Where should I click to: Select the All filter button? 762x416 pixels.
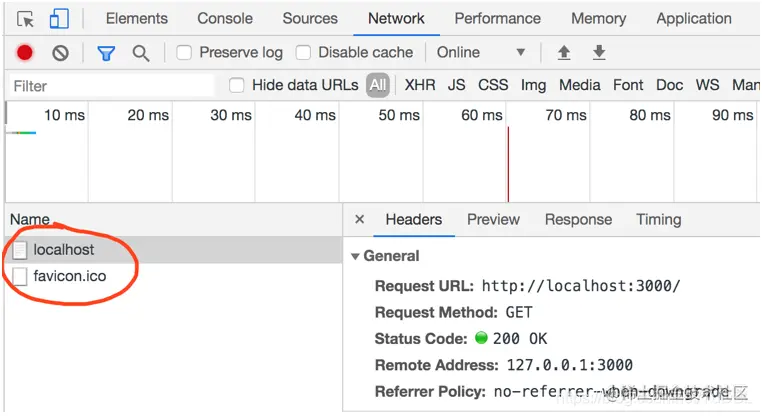click(x=378, y=85)
